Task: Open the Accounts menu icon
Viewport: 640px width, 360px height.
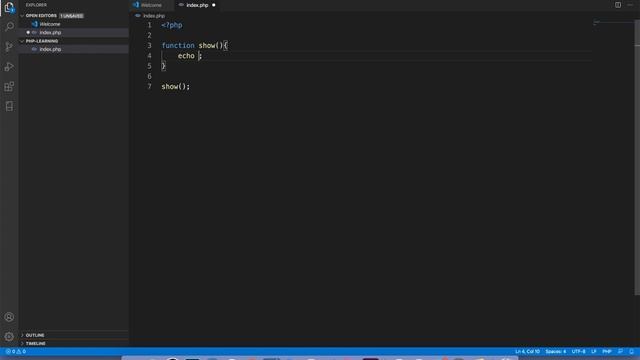Action: tap(9, 317)
